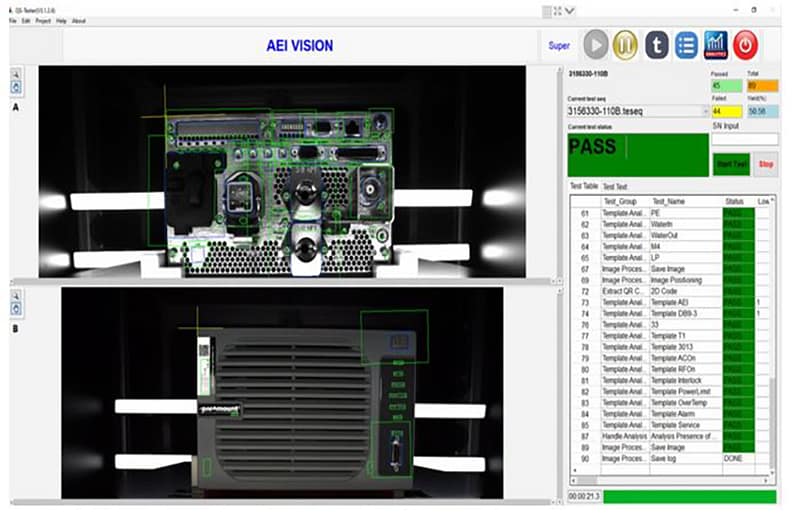Click the red power icon

click(746, 45)
